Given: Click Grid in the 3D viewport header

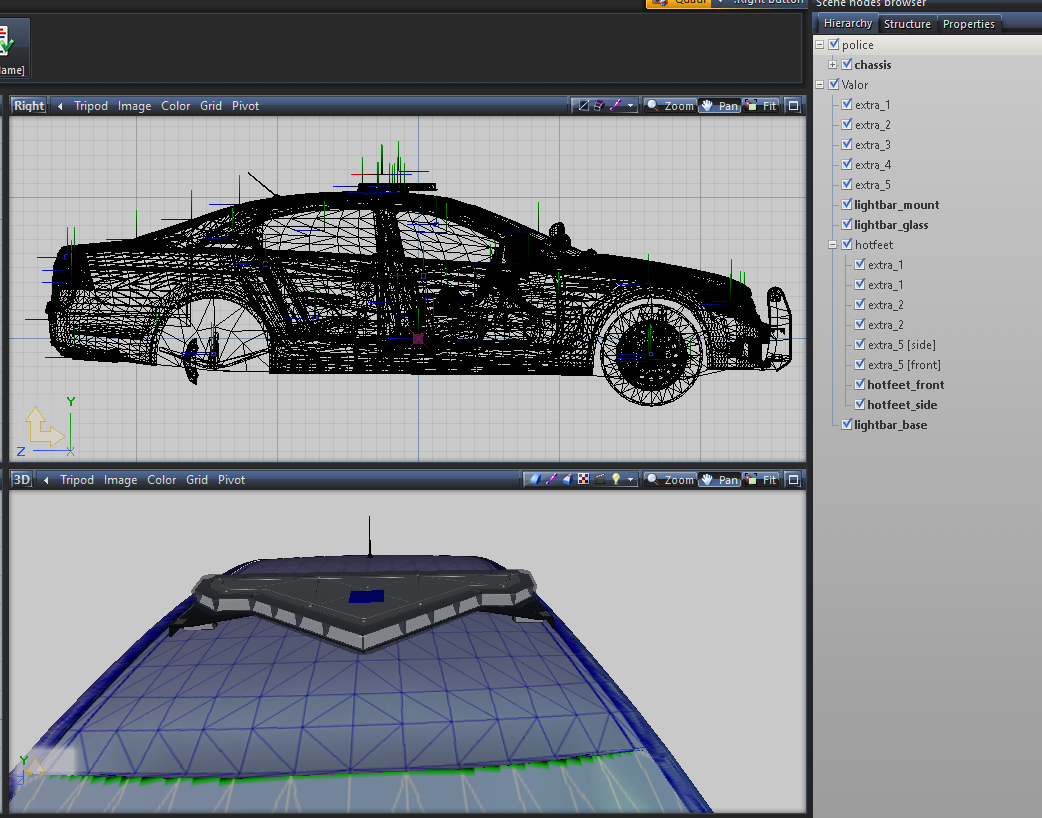Looking at the screenshot, I should click(197, 480).
